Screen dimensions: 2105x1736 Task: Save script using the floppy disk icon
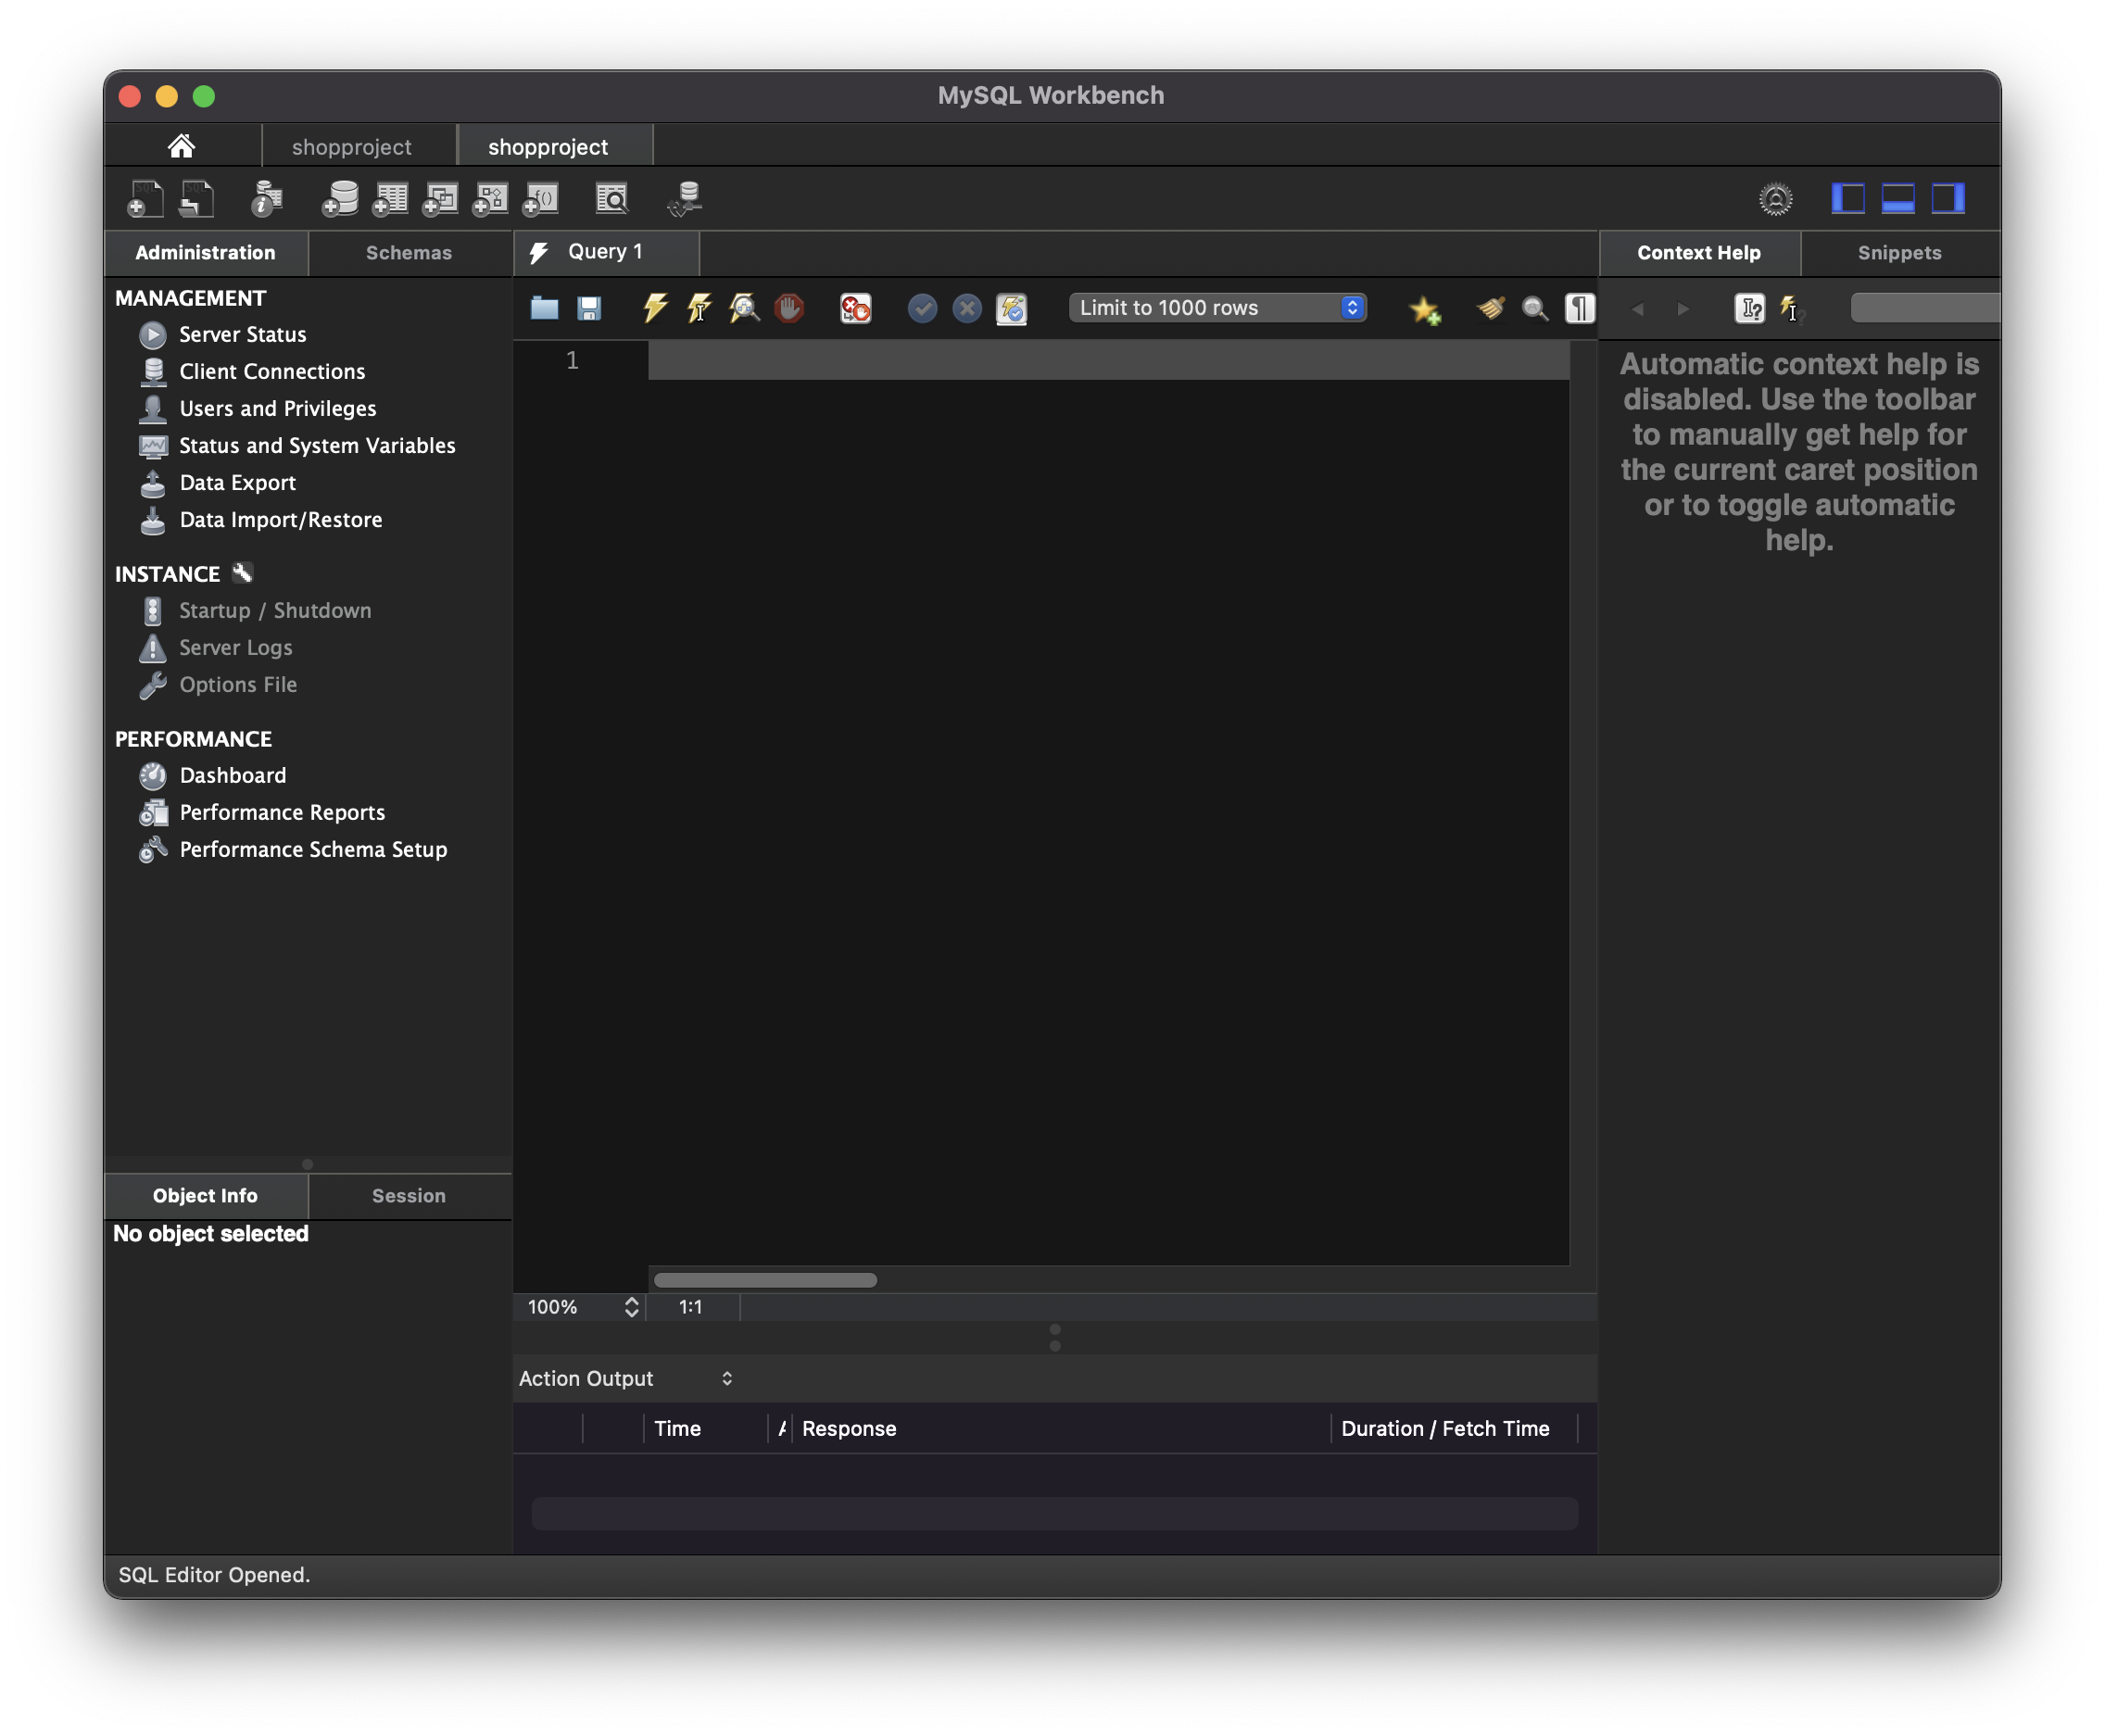tap(589, 308)
